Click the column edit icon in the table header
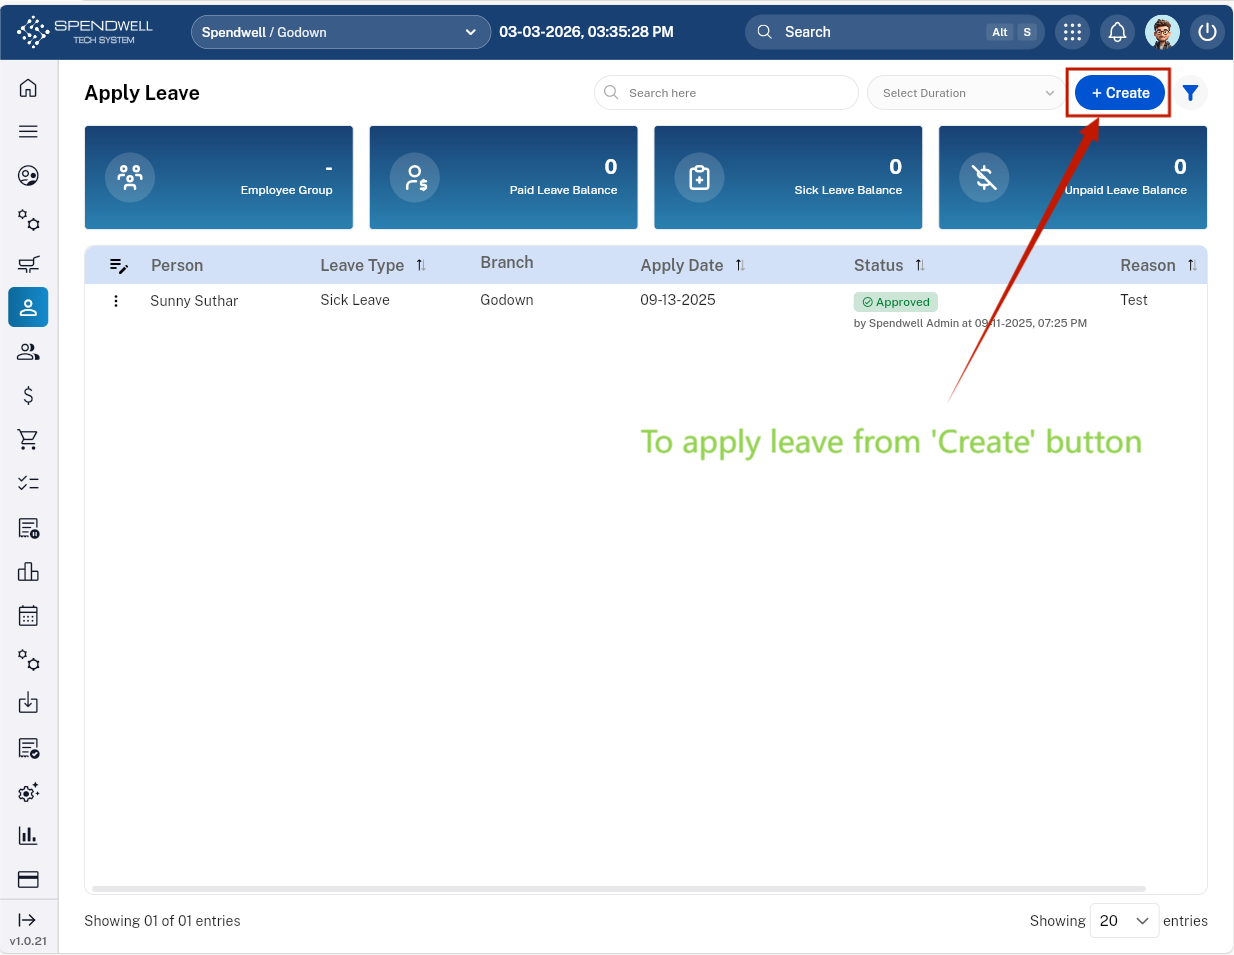The image size is (1234, 955). (119, 266)
